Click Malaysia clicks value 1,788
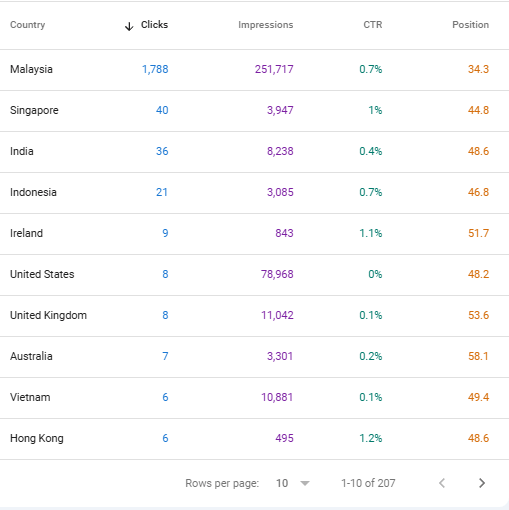The height and width of the screenshot is (510, 509). pos(155,69)
